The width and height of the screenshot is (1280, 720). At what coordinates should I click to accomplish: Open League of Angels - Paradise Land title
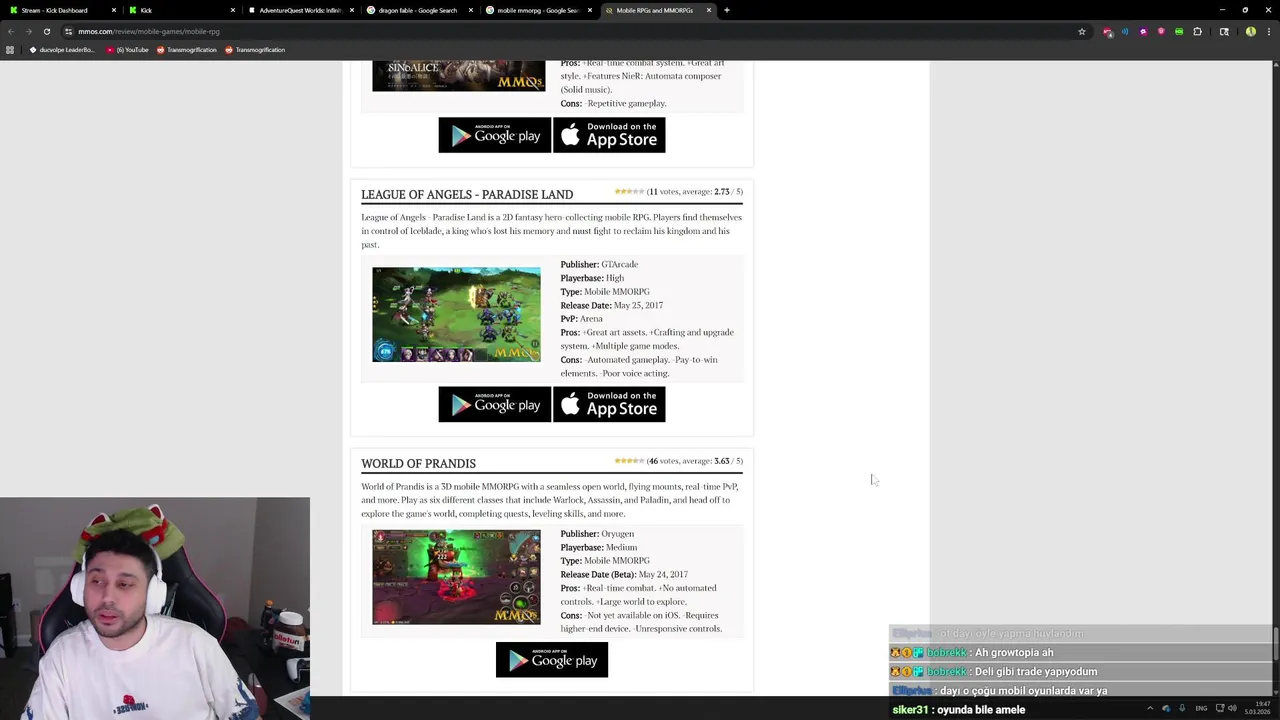(x=467, y=194)
